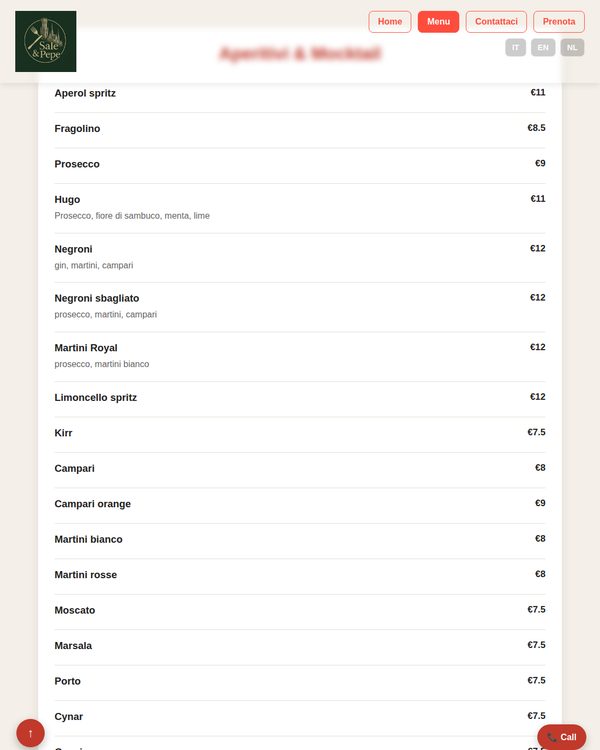Click the blurred Aperitivi section heading
This screenshot has width=600, height=750.
point(300,54)
